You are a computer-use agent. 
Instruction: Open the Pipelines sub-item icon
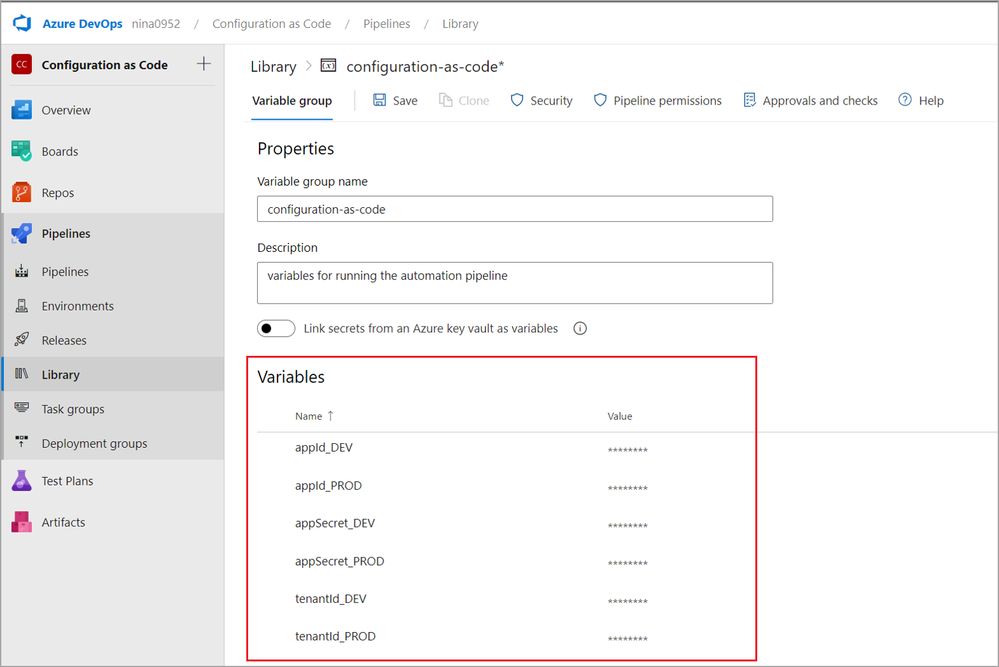pos(22,271)
